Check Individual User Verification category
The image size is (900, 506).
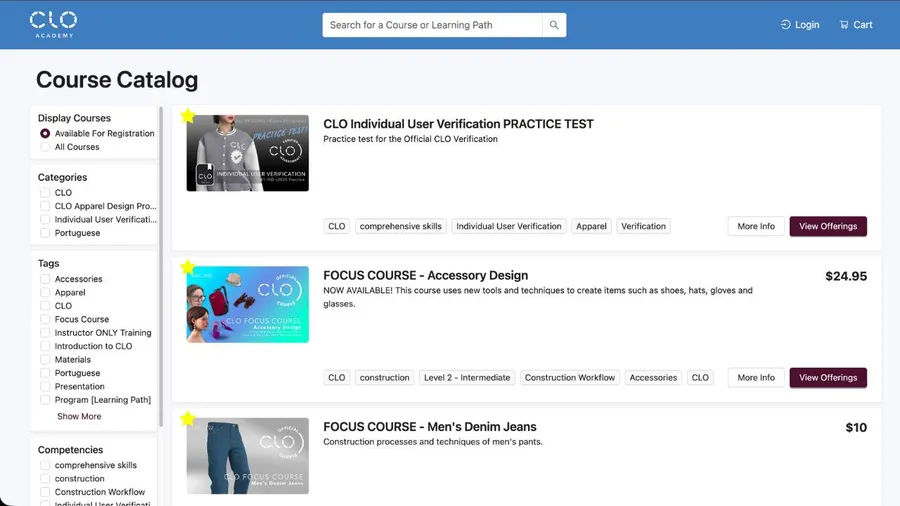[x=45, y=219]
